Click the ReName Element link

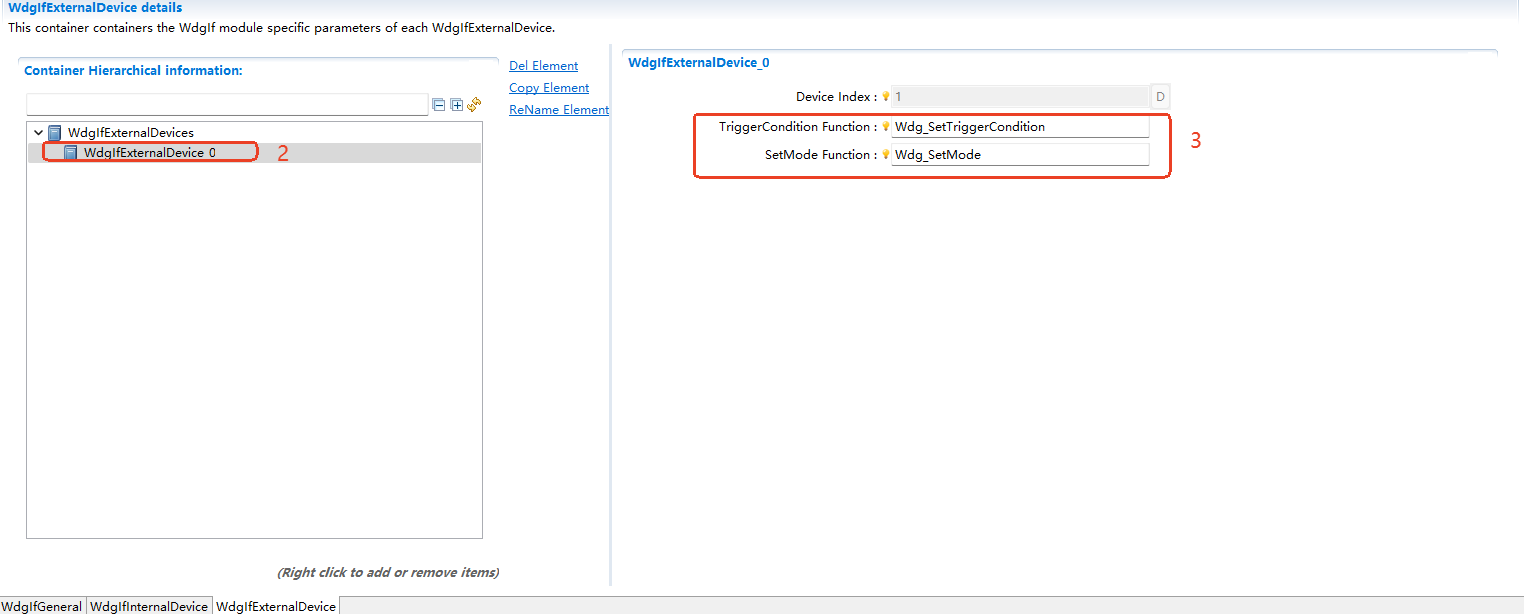coord(558,109)
